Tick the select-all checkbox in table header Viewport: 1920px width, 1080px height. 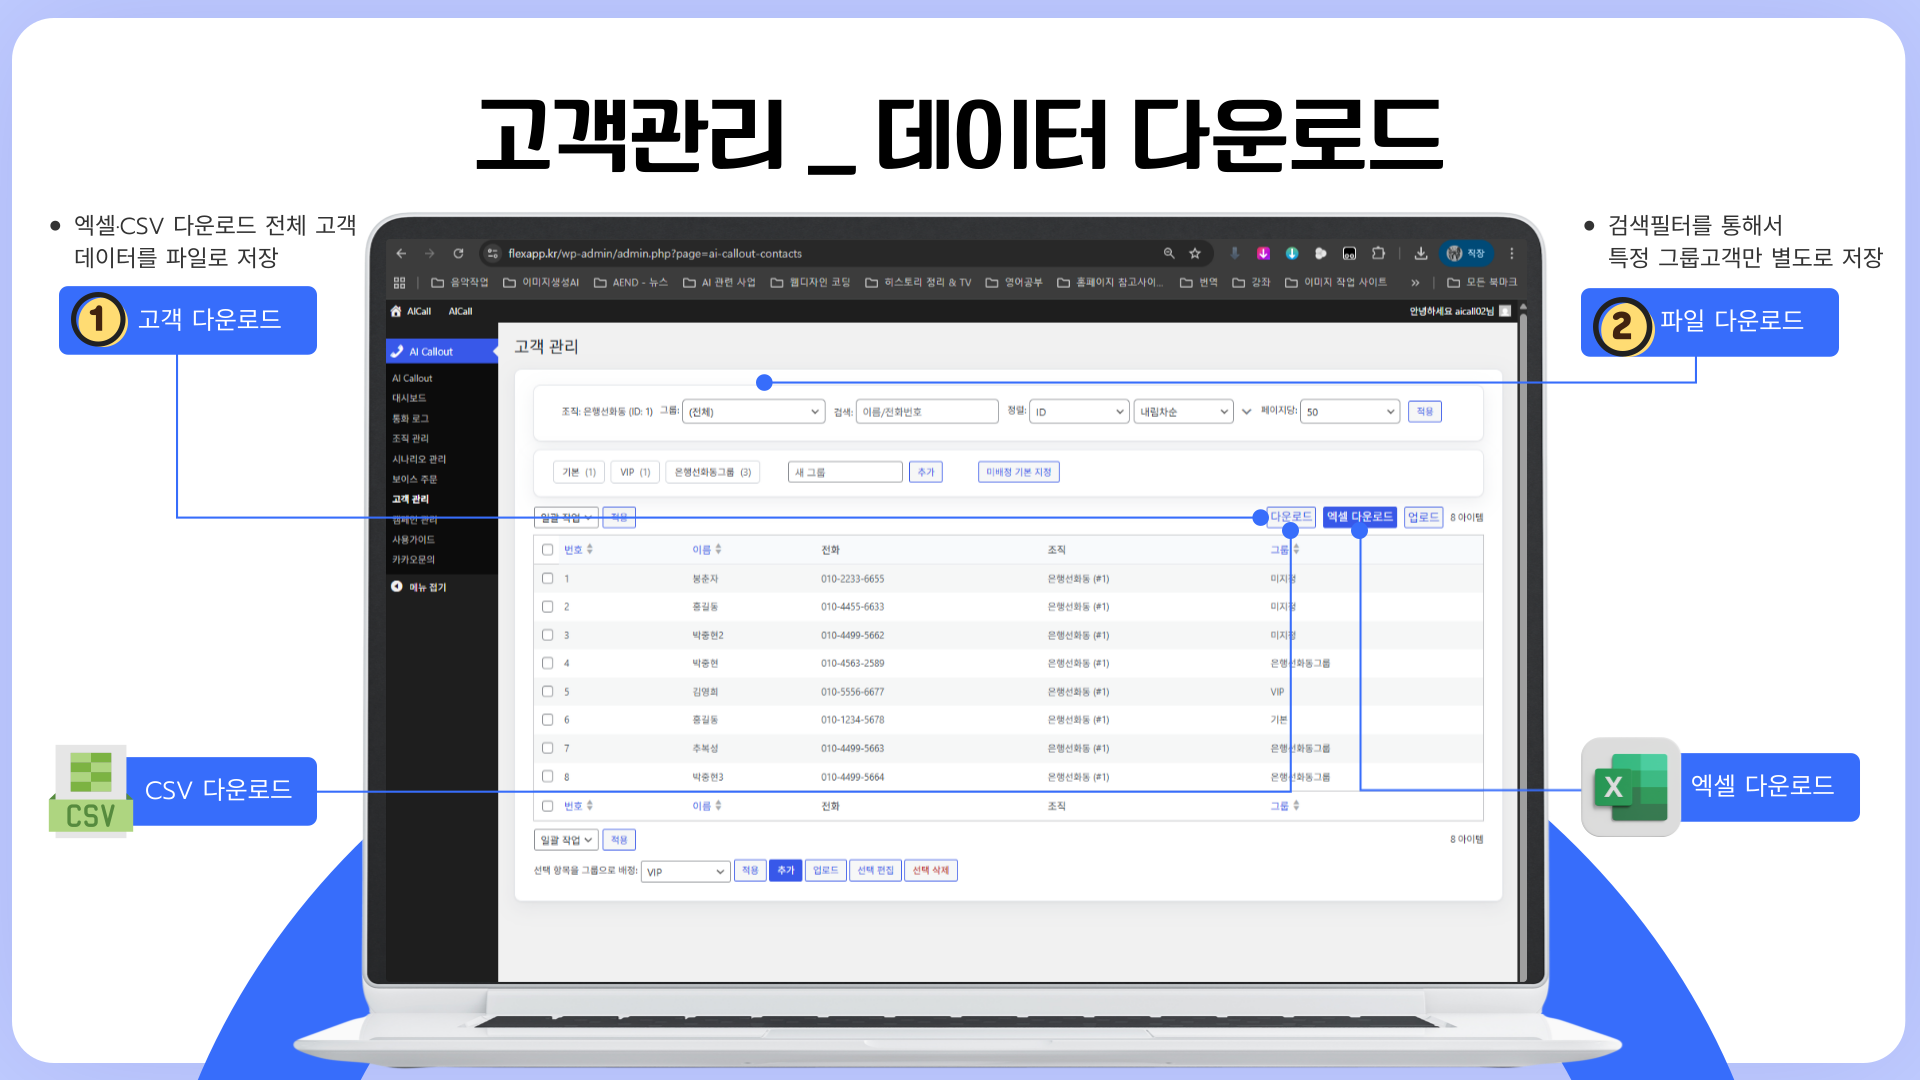pyautogui.click(x=547, y=549)
